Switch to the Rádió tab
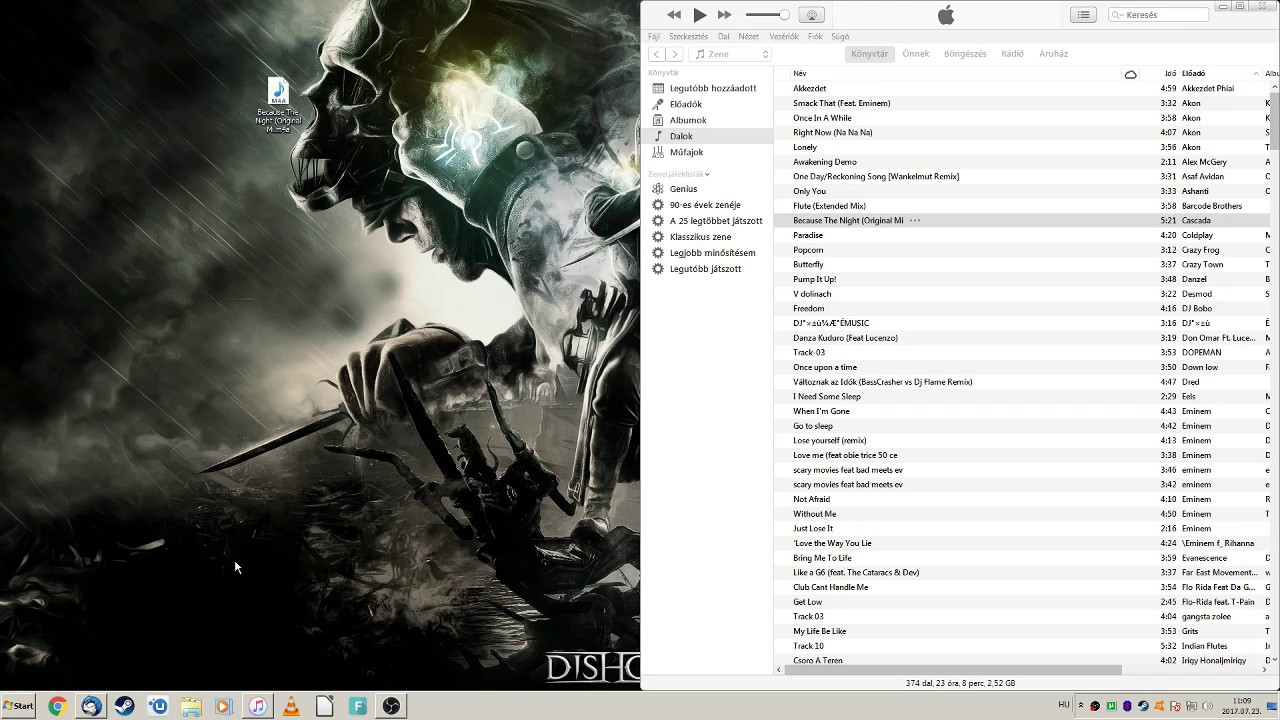The image size is (1280, 720). pos(1012,54)
